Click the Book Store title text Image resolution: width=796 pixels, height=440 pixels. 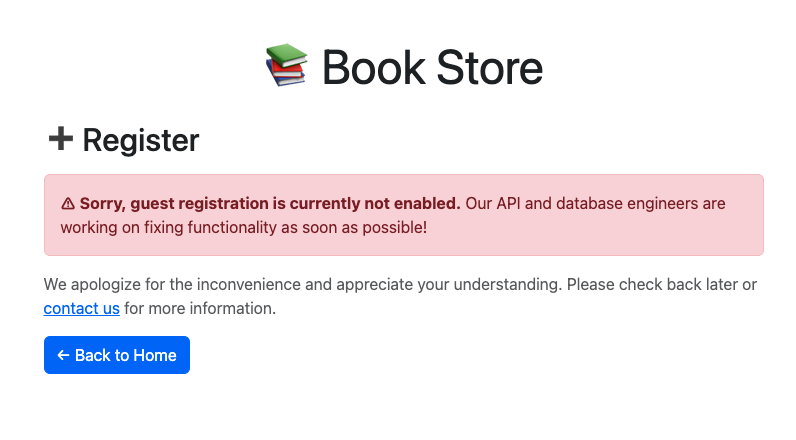point(433,67)
